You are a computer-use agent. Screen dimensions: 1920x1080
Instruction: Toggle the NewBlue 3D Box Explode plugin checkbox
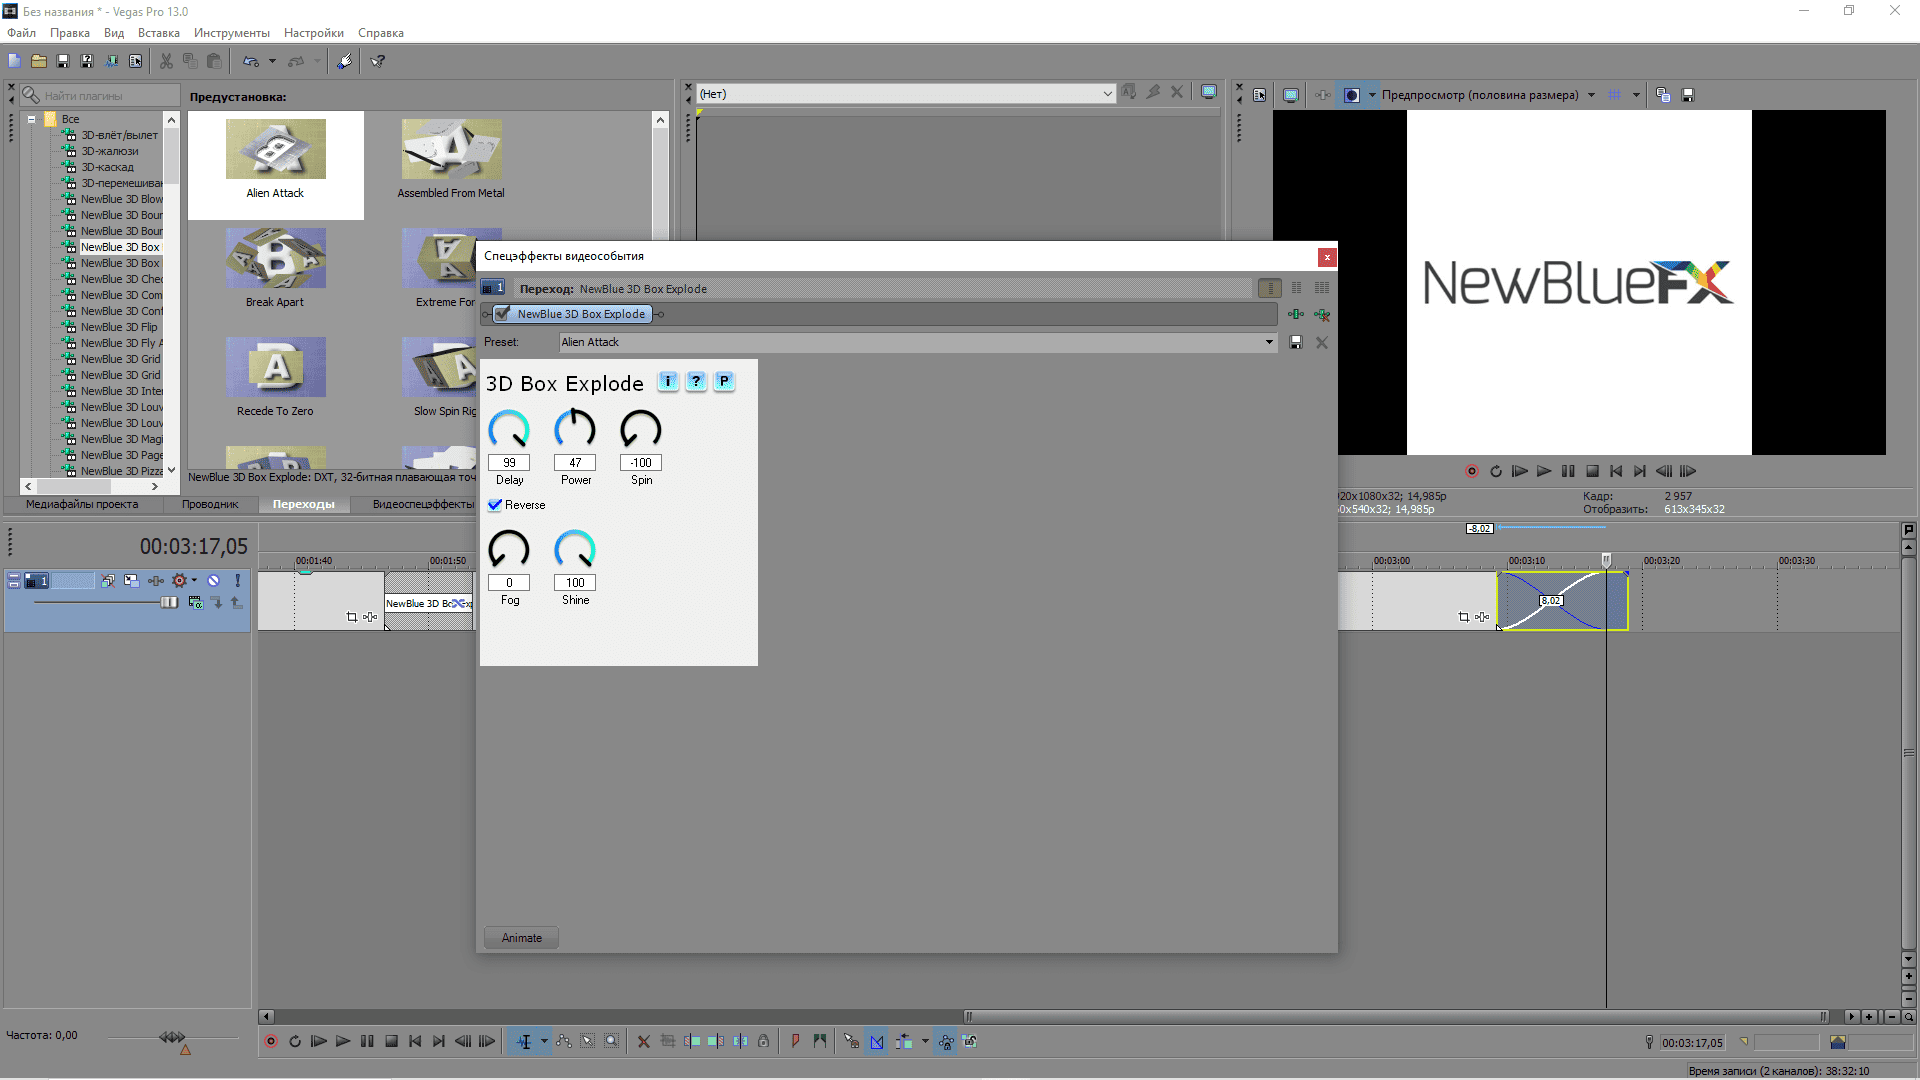pos(502,314)
